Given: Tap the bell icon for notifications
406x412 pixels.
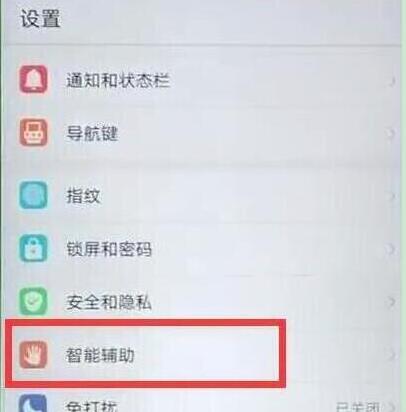Looking at the screenshot, I should point(33,80).
